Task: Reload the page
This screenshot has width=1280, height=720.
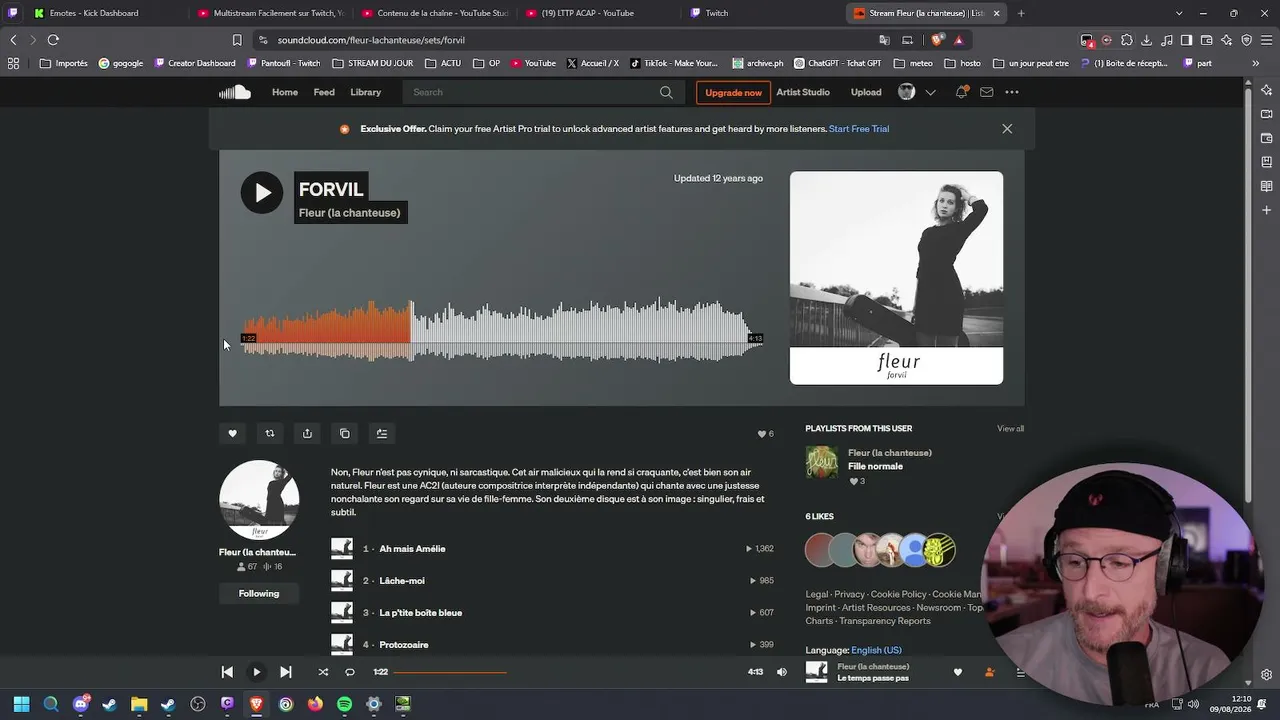Action: [x=53, y=40]
